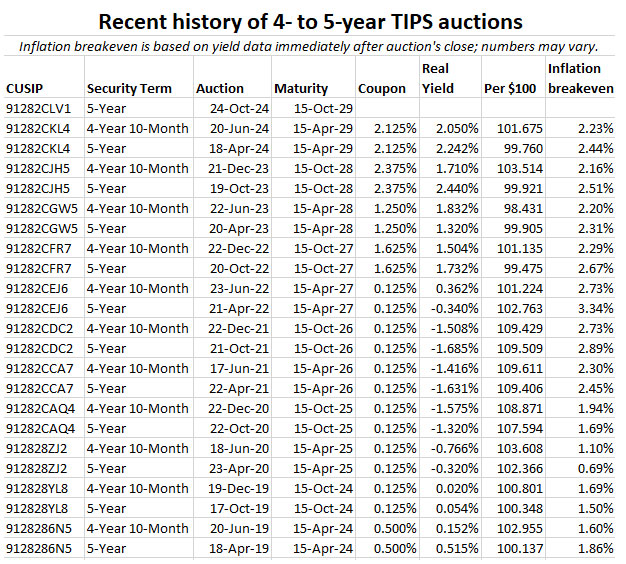The height and width of the screenshot is (564, 626).
Task: Click the real yield value 2.242%
Action: pos(455,148)
